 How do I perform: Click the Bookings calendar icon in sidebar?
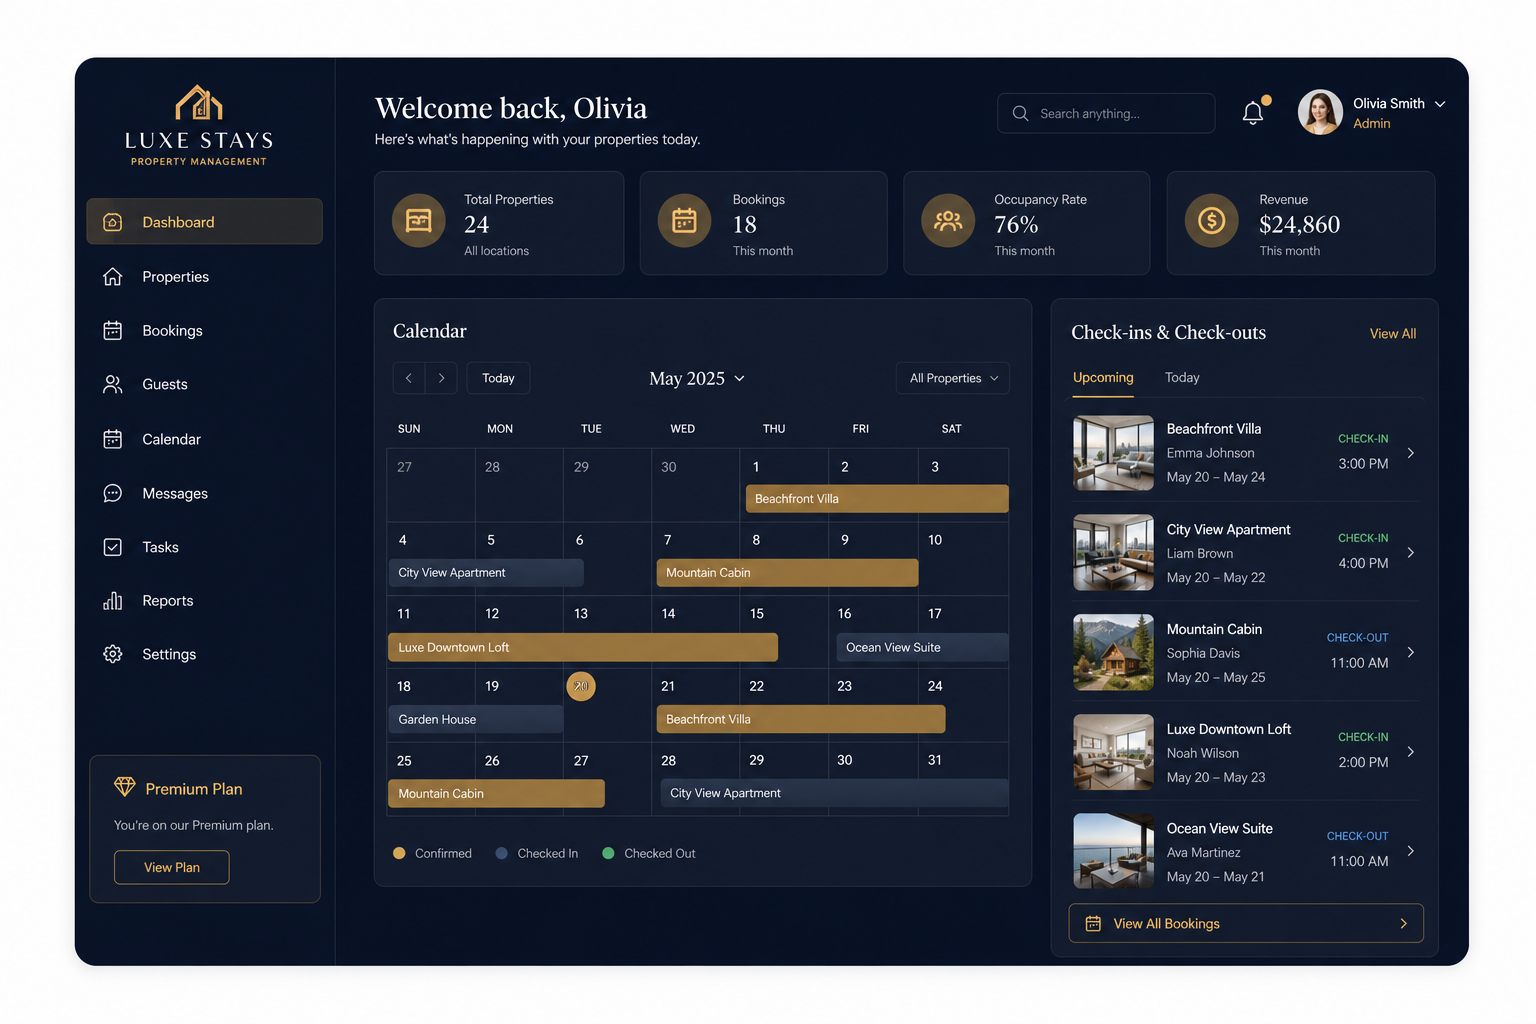pos(113,331)
